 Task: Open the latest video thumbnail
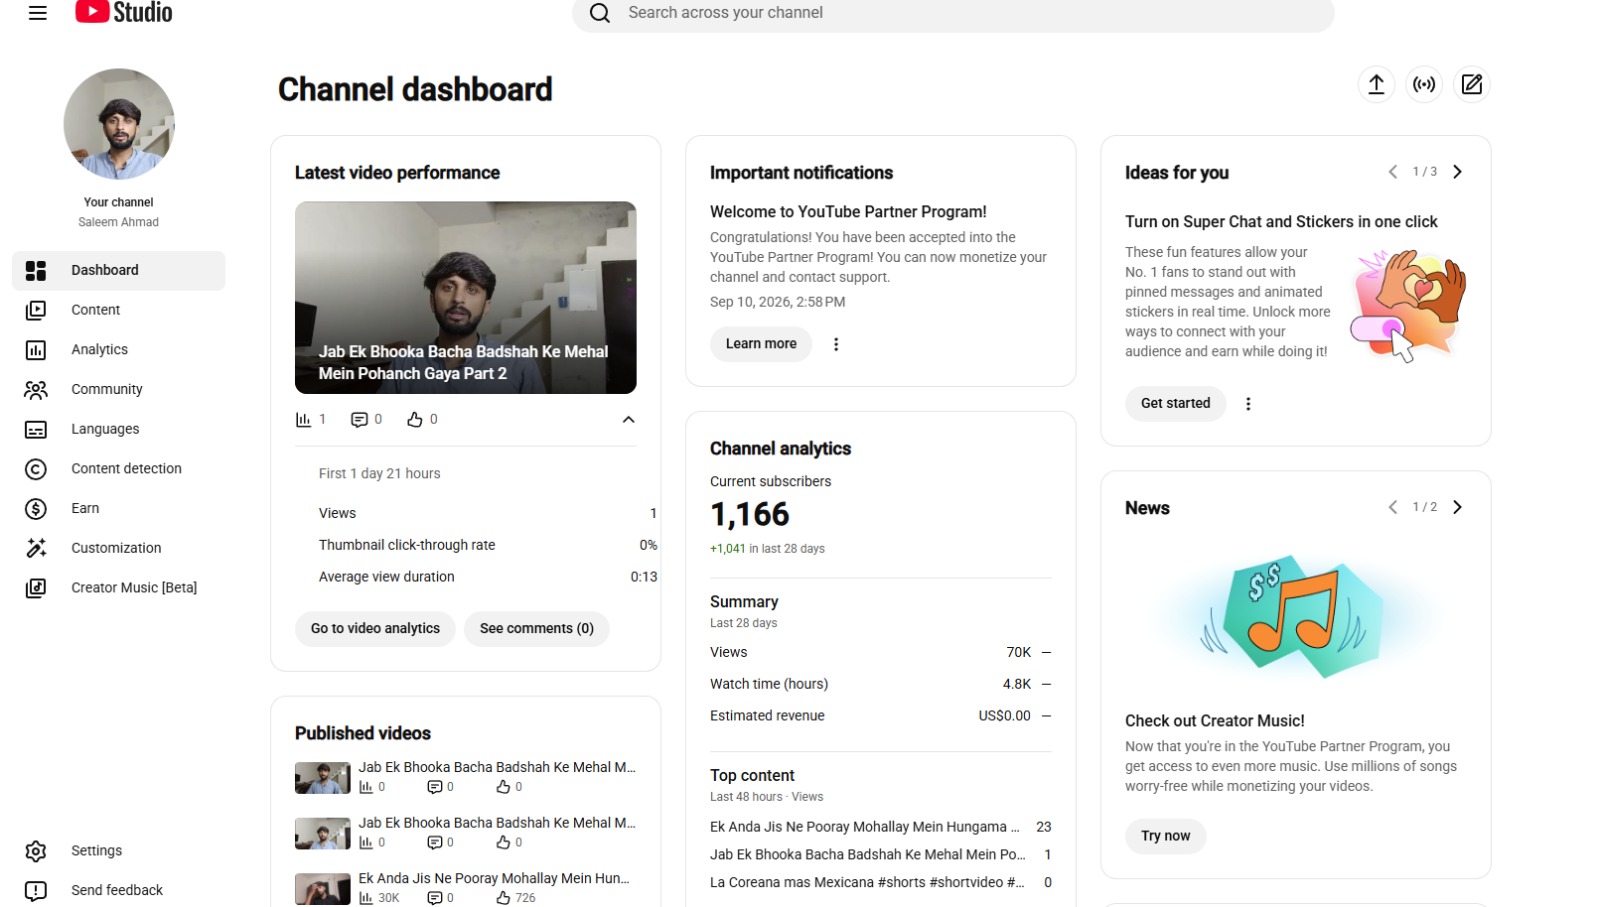point(465,297)
